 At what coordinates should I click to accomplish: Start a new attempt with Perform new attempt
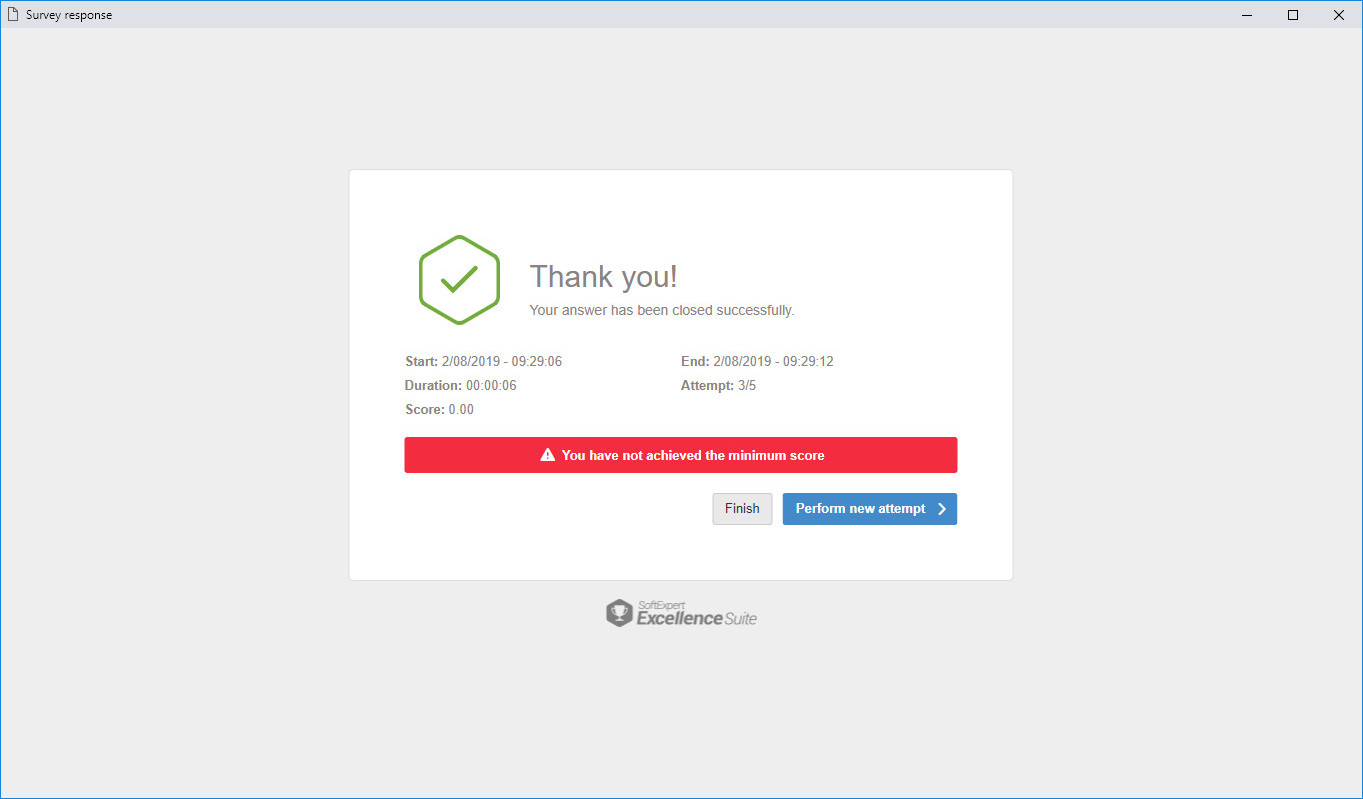[x=870, y=509]
